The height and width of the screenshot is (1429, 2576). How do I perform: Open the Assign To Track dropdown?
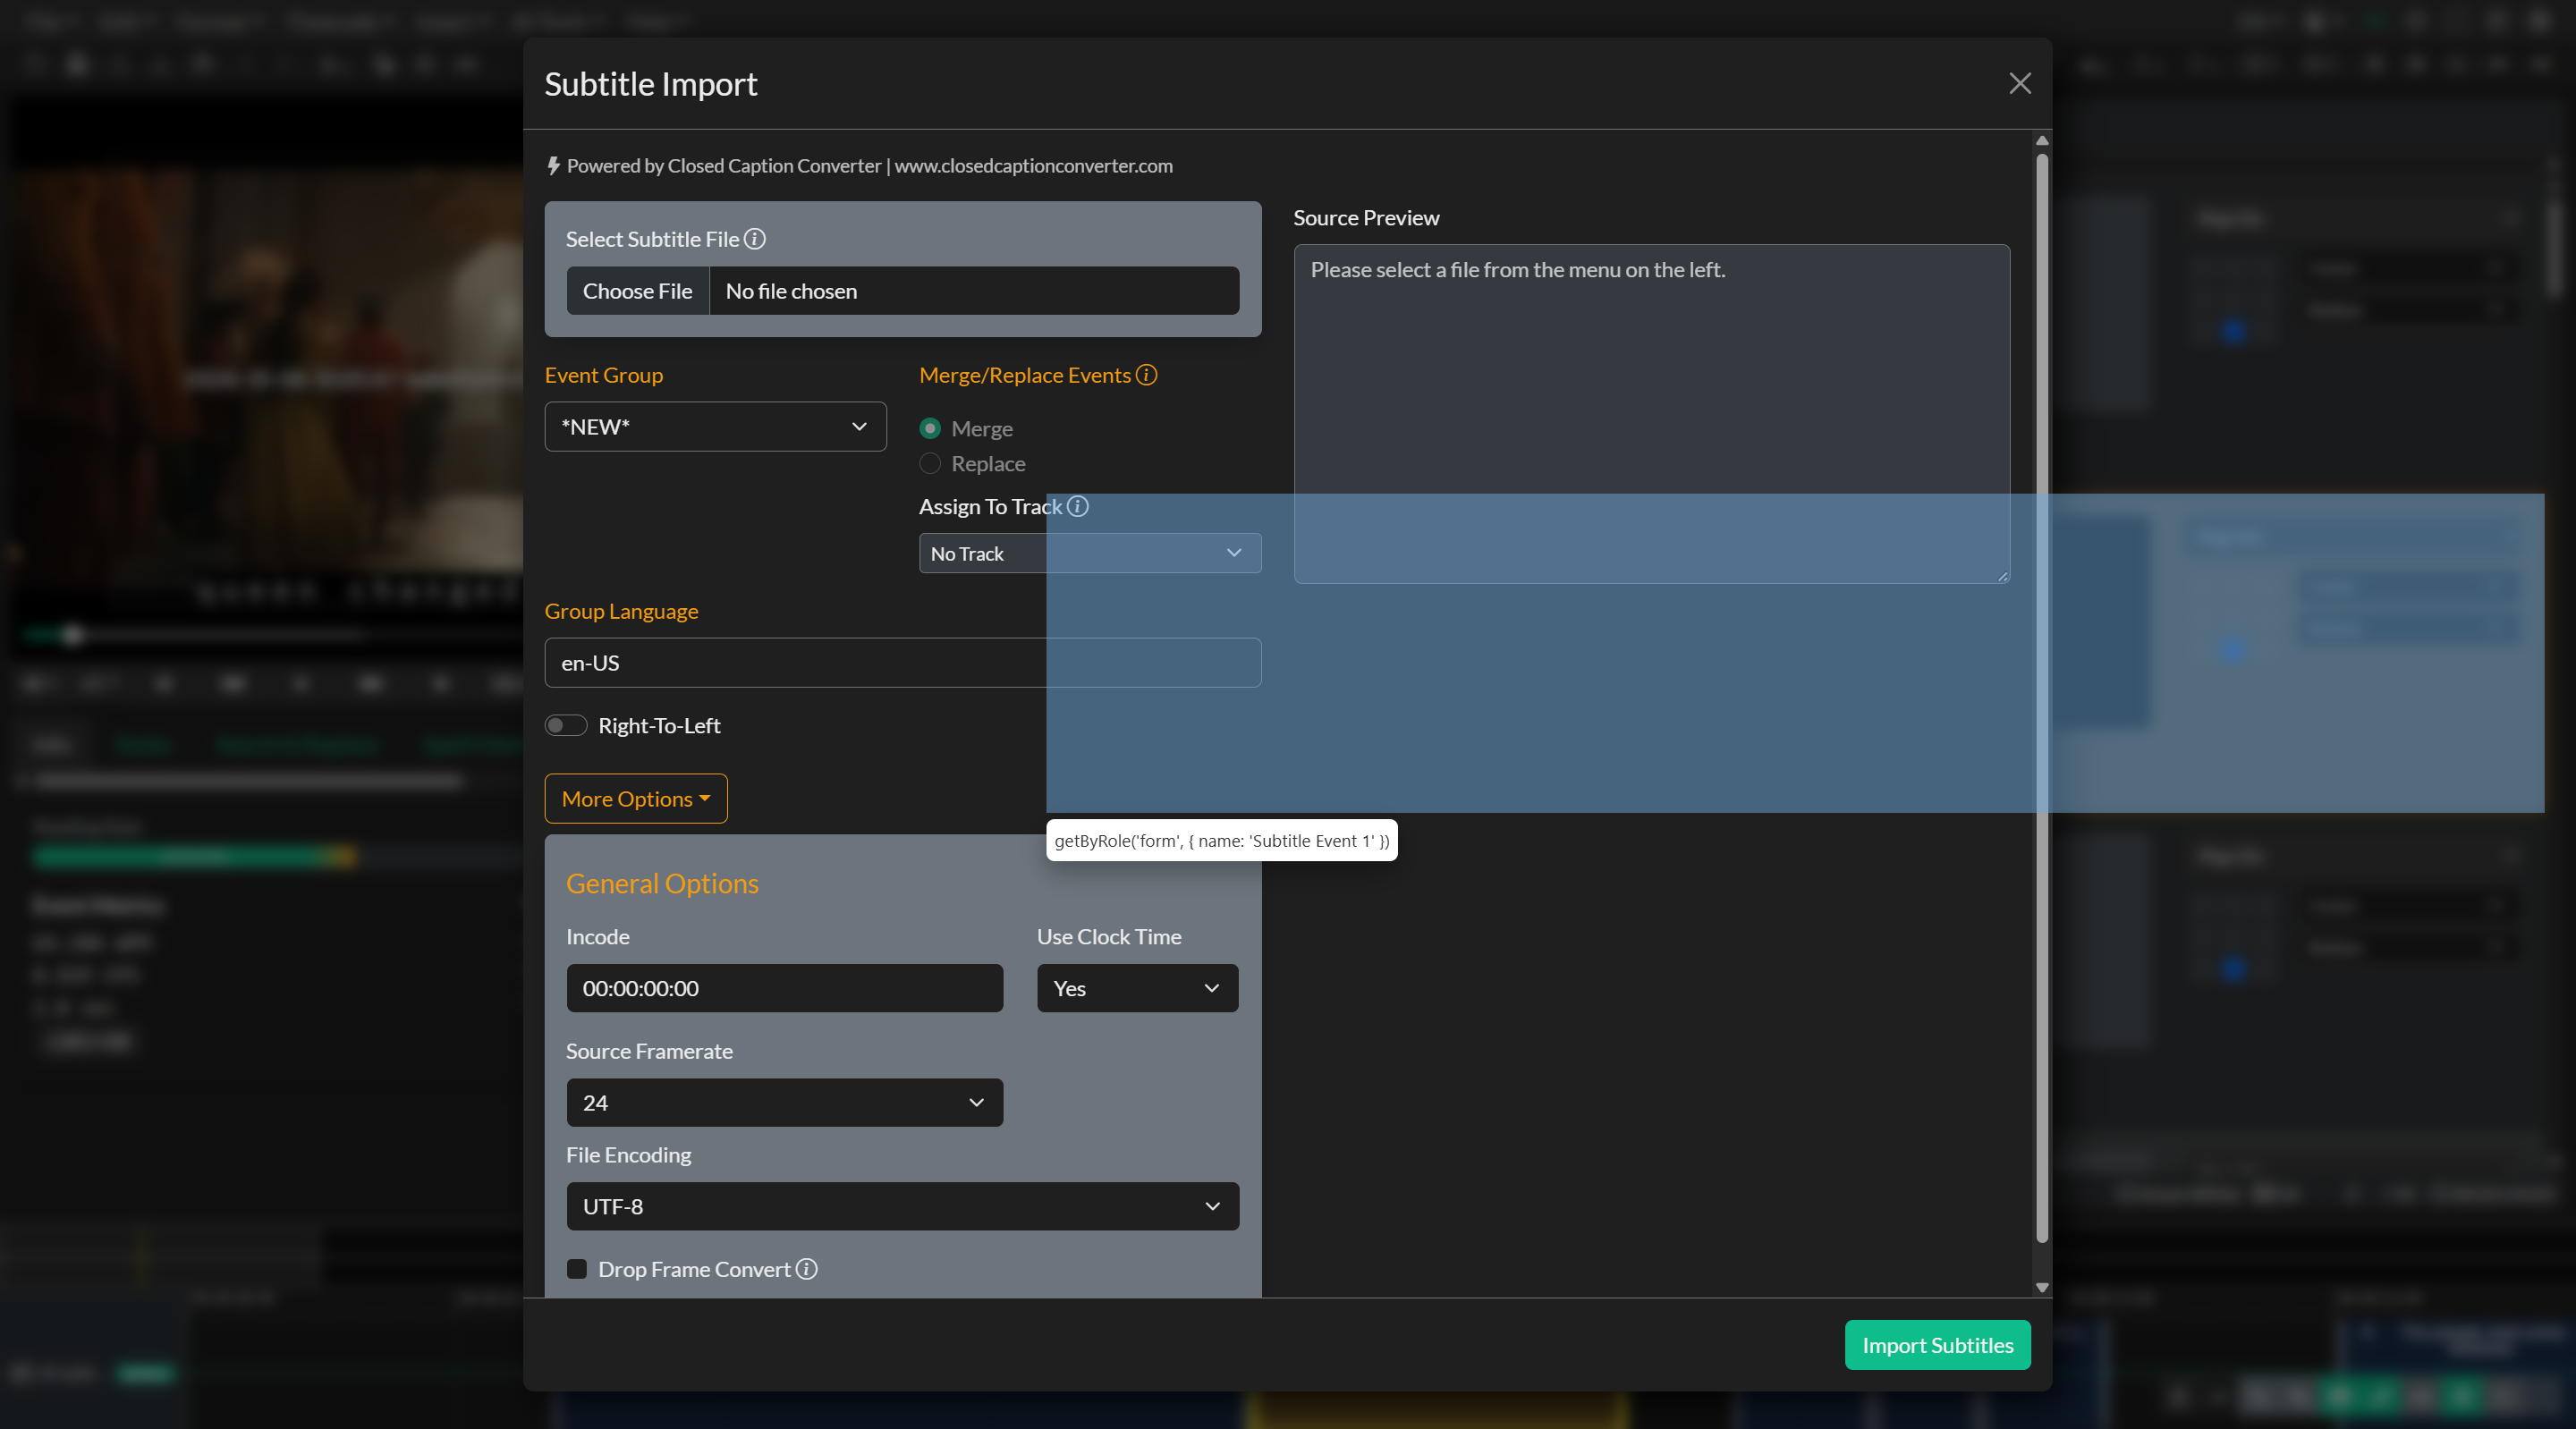[x=1090, y=553]
